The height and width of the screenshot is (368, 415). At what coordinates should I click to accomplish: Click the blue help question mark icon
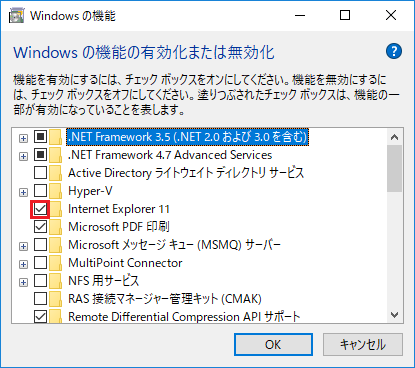click(394, 51)
